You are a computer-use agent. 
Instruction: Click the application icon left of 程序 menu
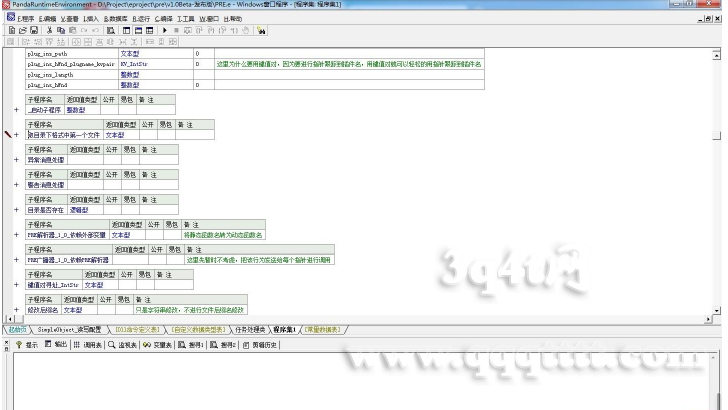(x=11, y=18)
